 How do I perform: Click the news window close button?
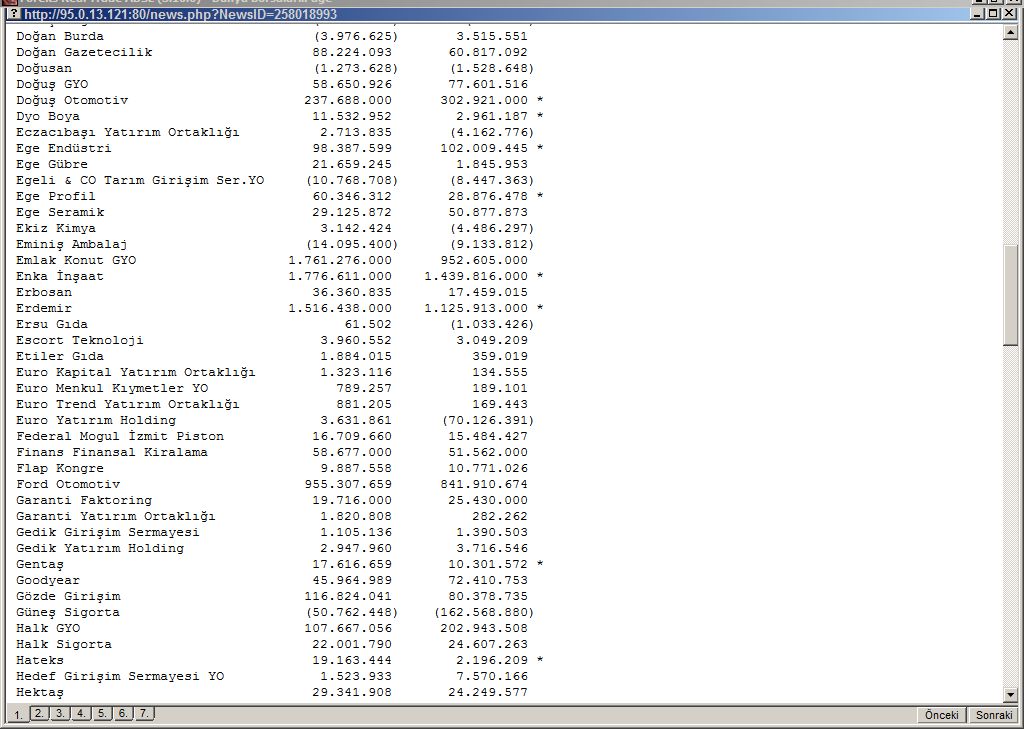pos(1009,13)
